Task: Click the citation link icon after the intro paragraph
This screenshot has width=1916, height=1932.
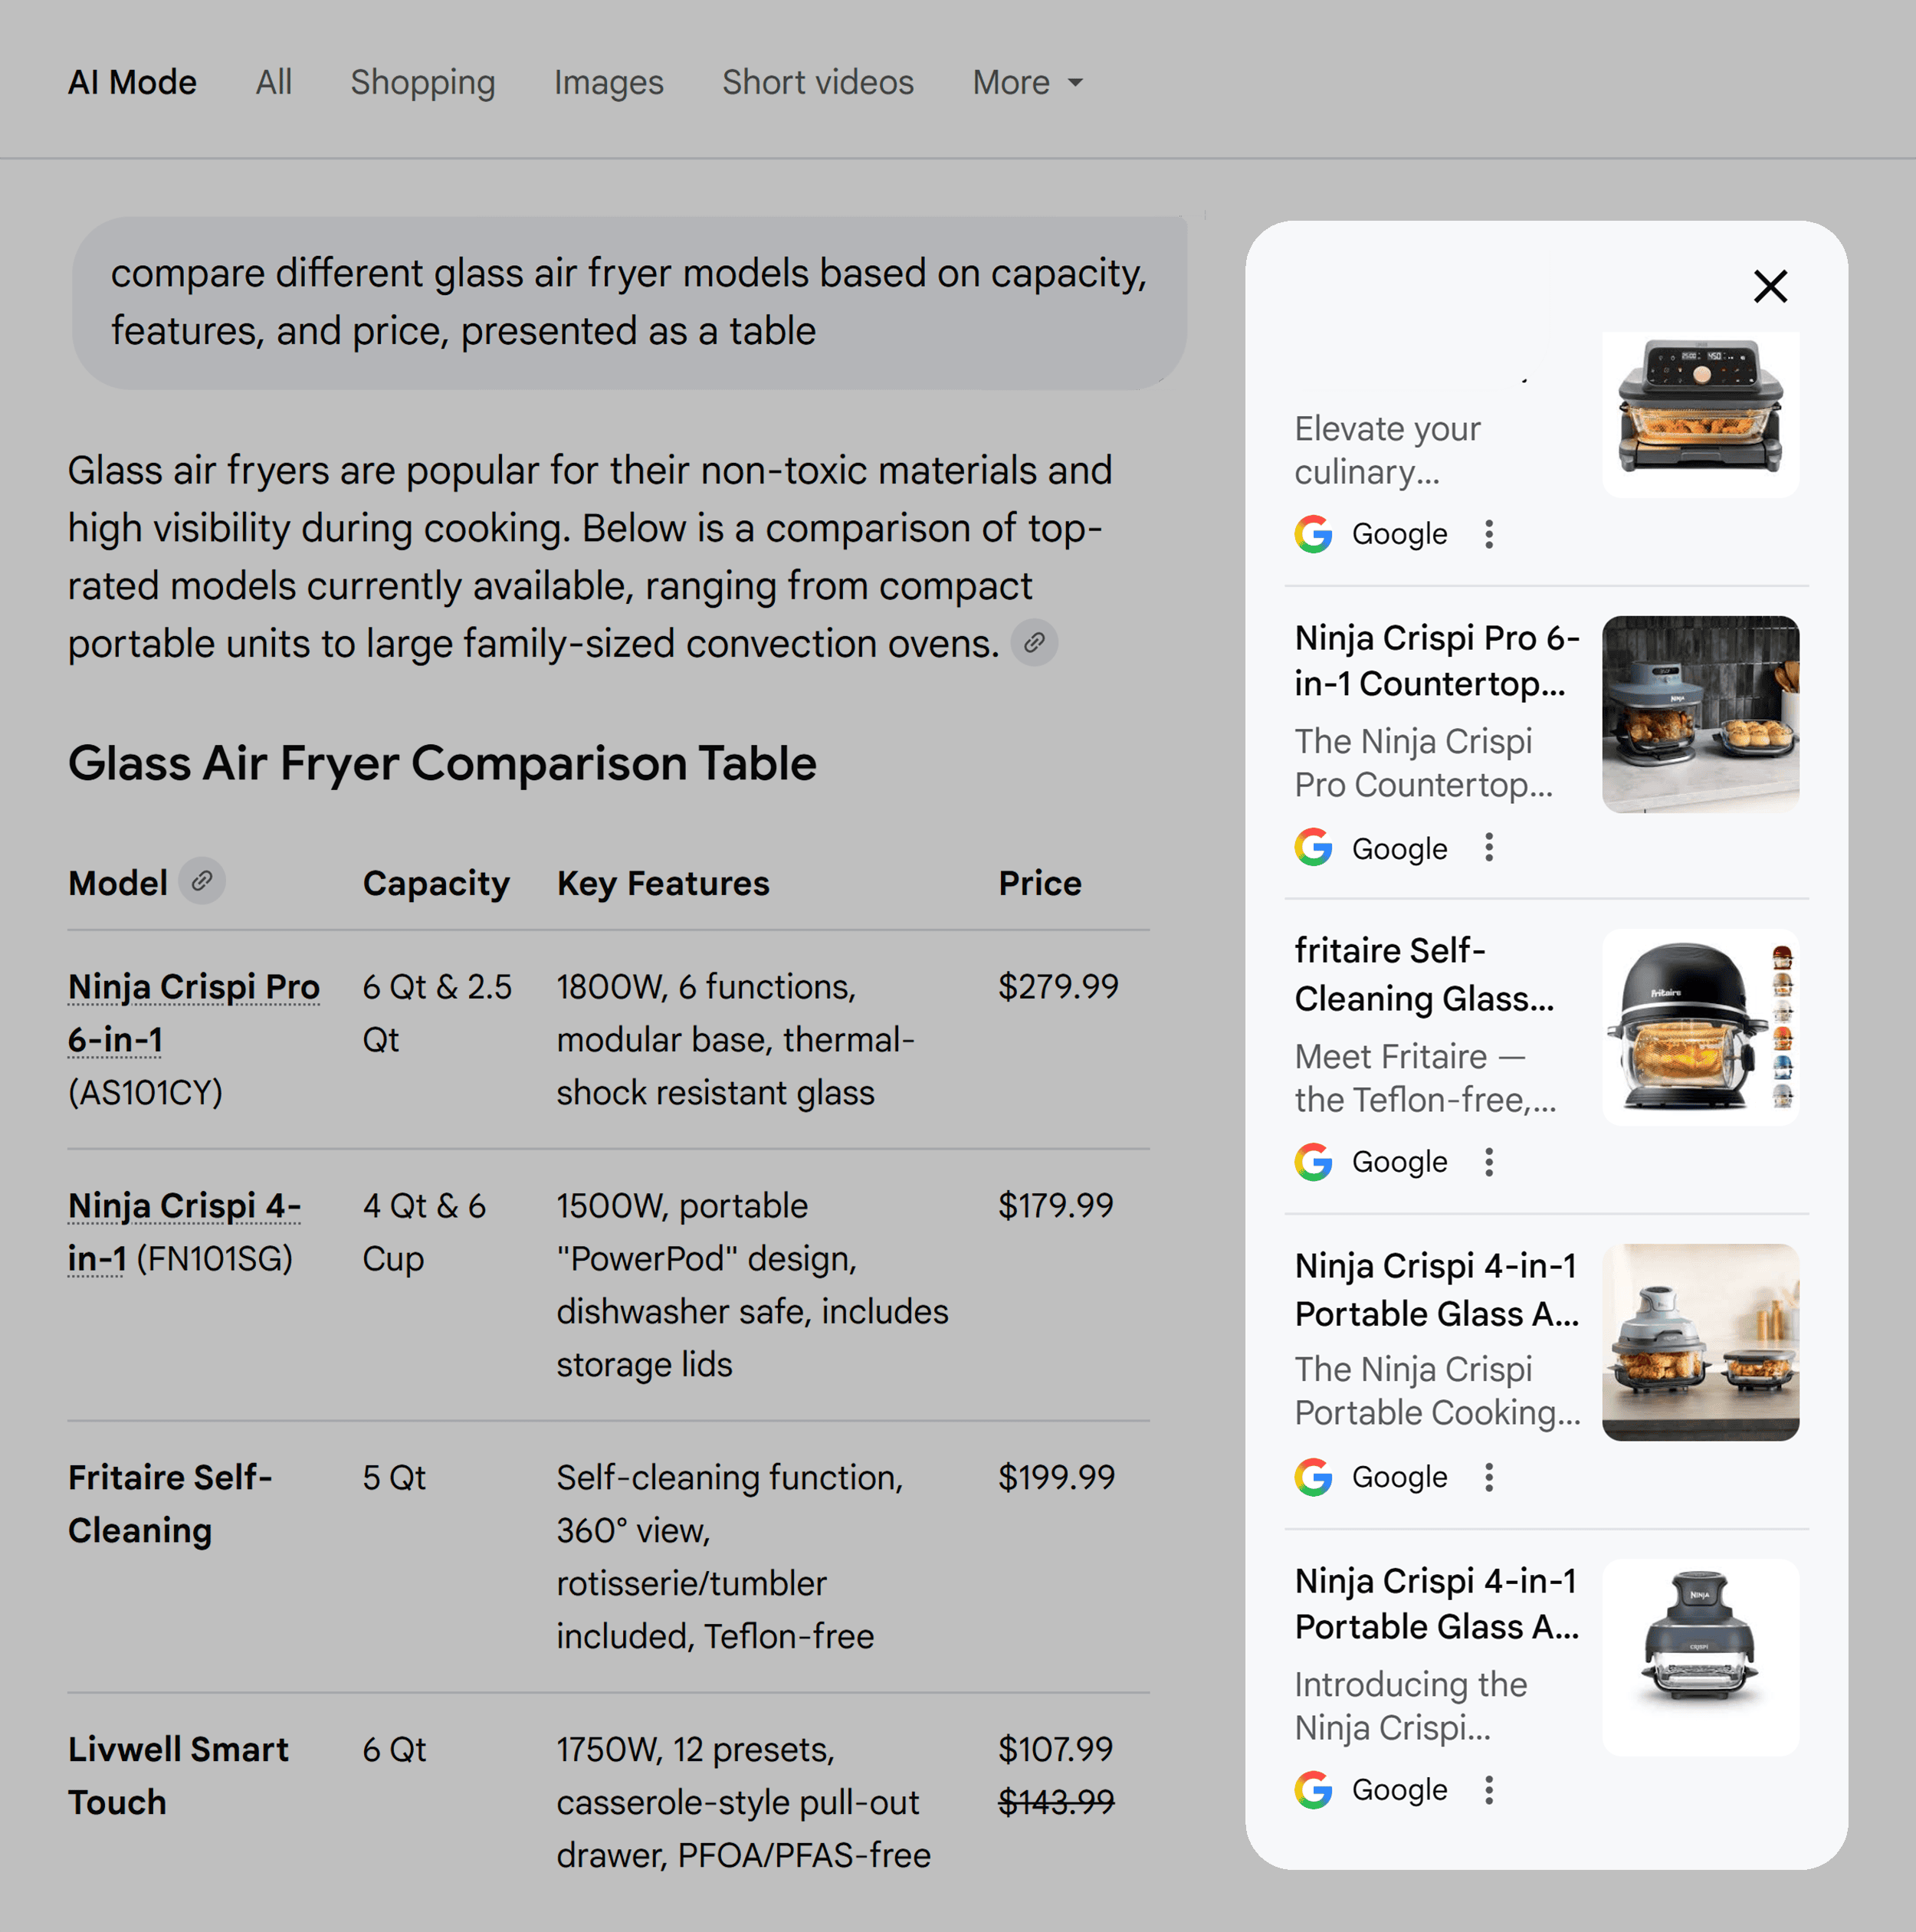Action: [x=1035, y=643]
